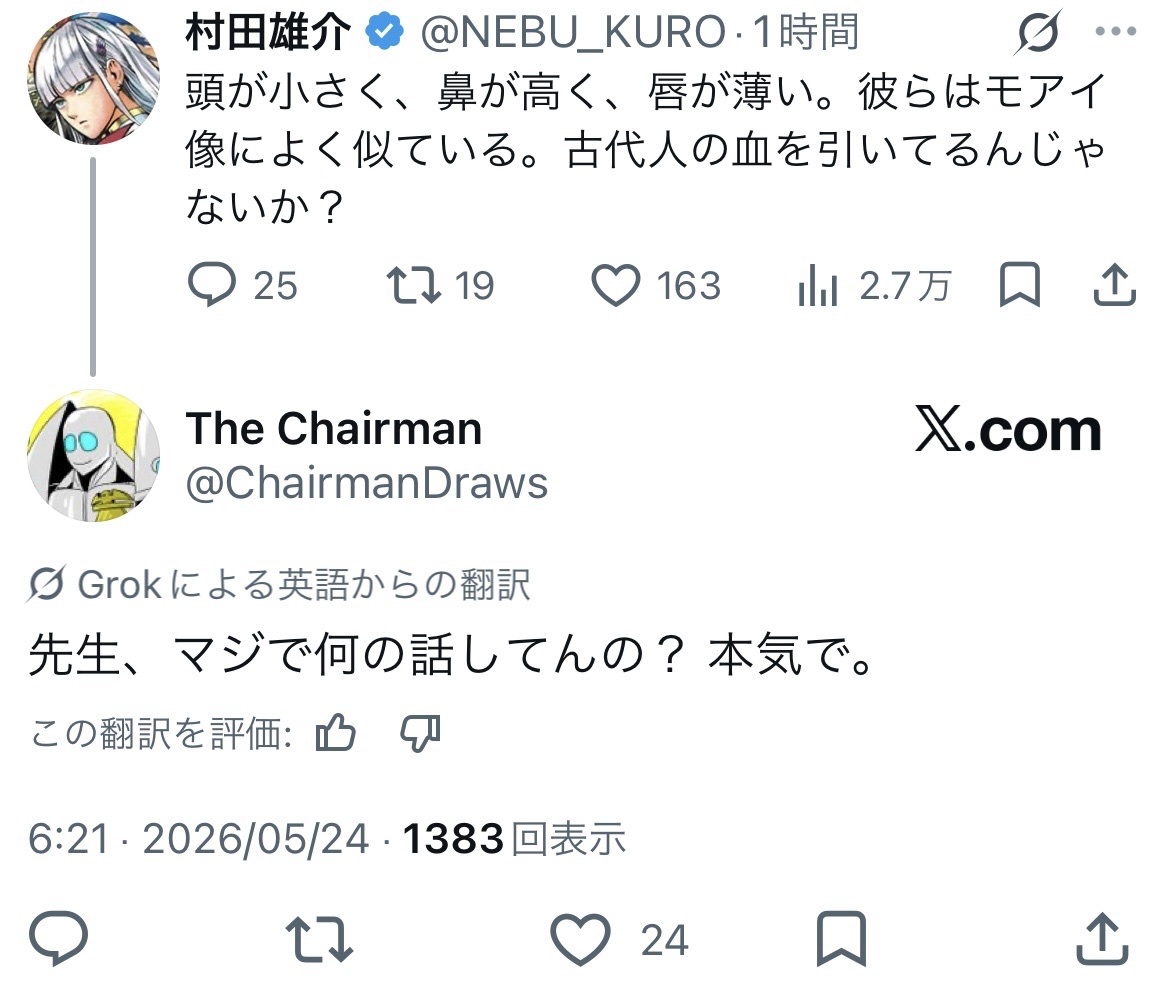Tap The Chairman's profile avatar
The width and height of the screenshot is (1170, 995).
[93, 455]
